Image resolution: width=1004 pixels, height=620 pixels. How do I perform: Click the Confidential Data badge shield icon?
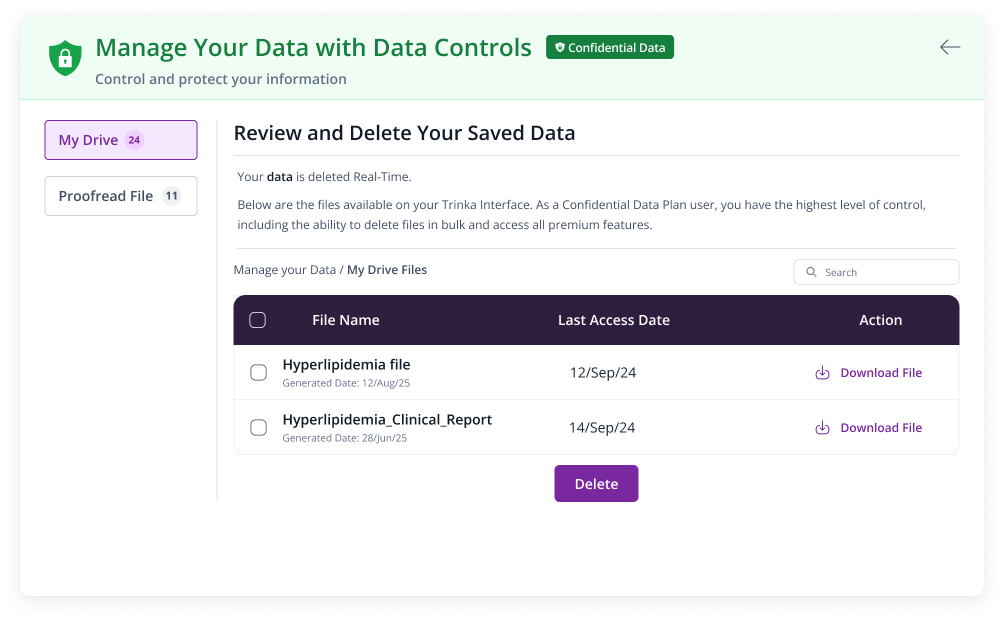click(x=559, y=47)
